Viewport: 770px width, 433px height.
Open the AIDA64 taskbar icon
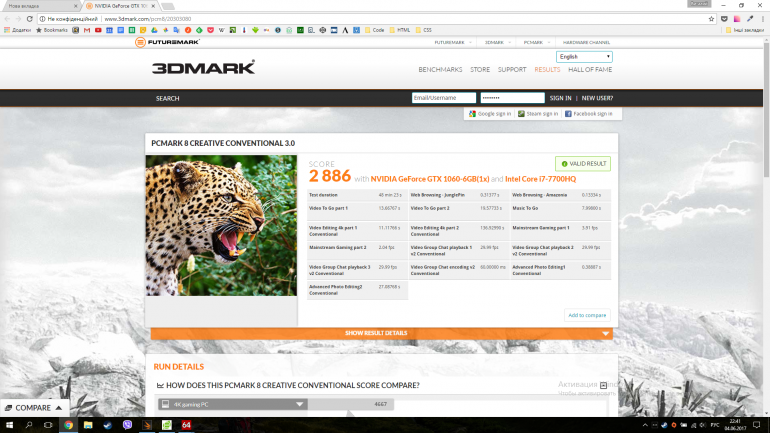pos(186,425)
